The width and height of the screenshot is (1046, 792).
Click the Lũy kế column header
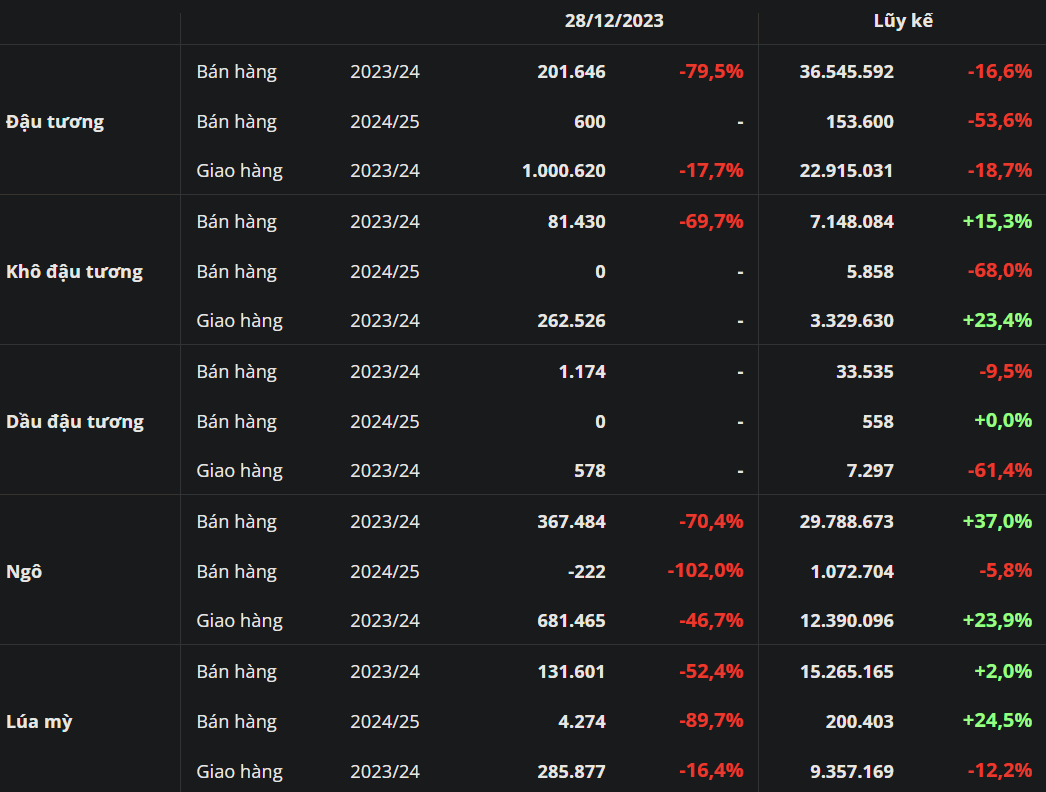tap(903, 21)
